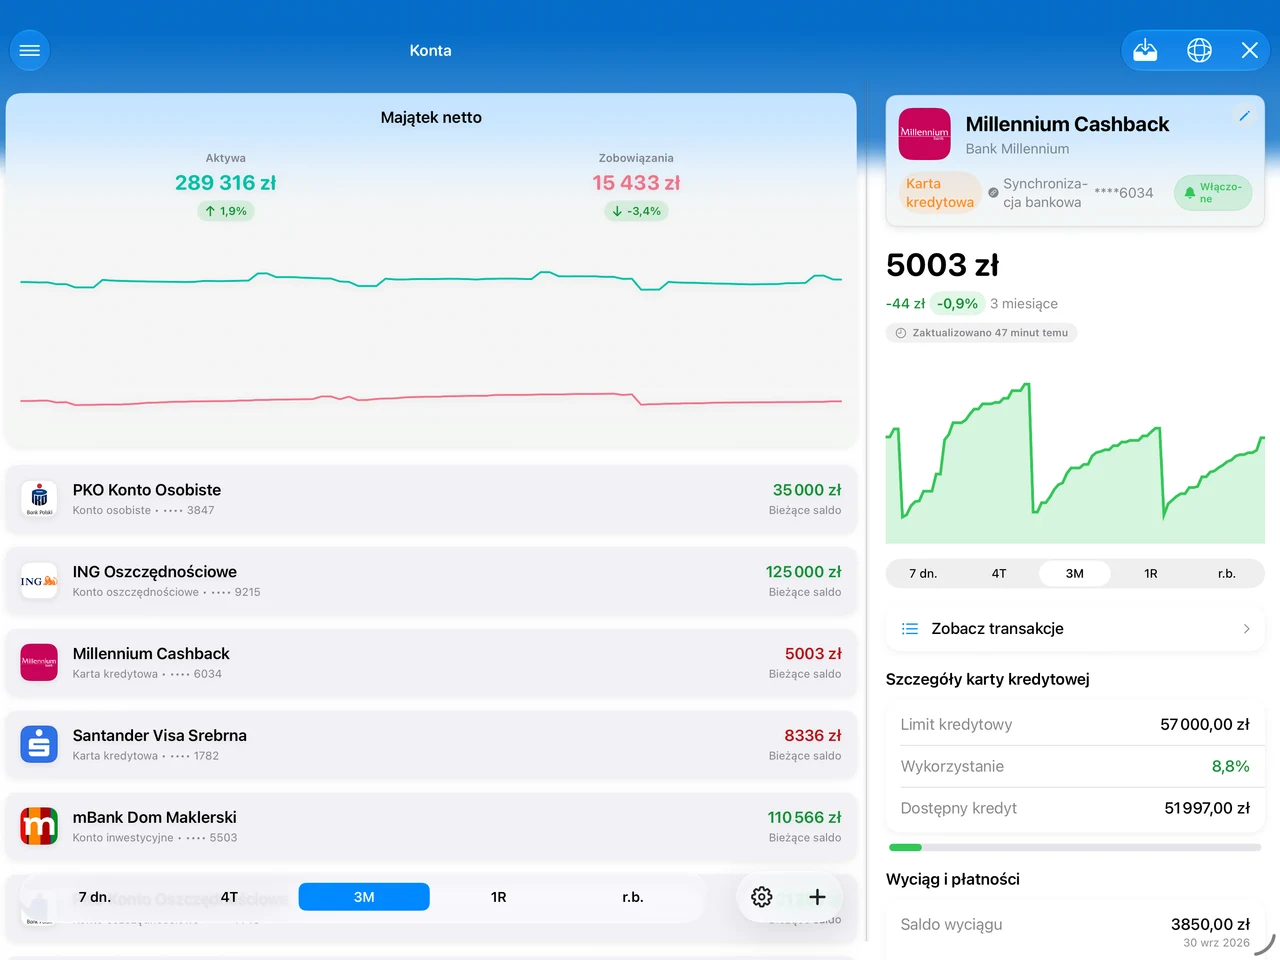Click the Santander logo icon
The image size is (1280, 960).
[x=39, y=744]
